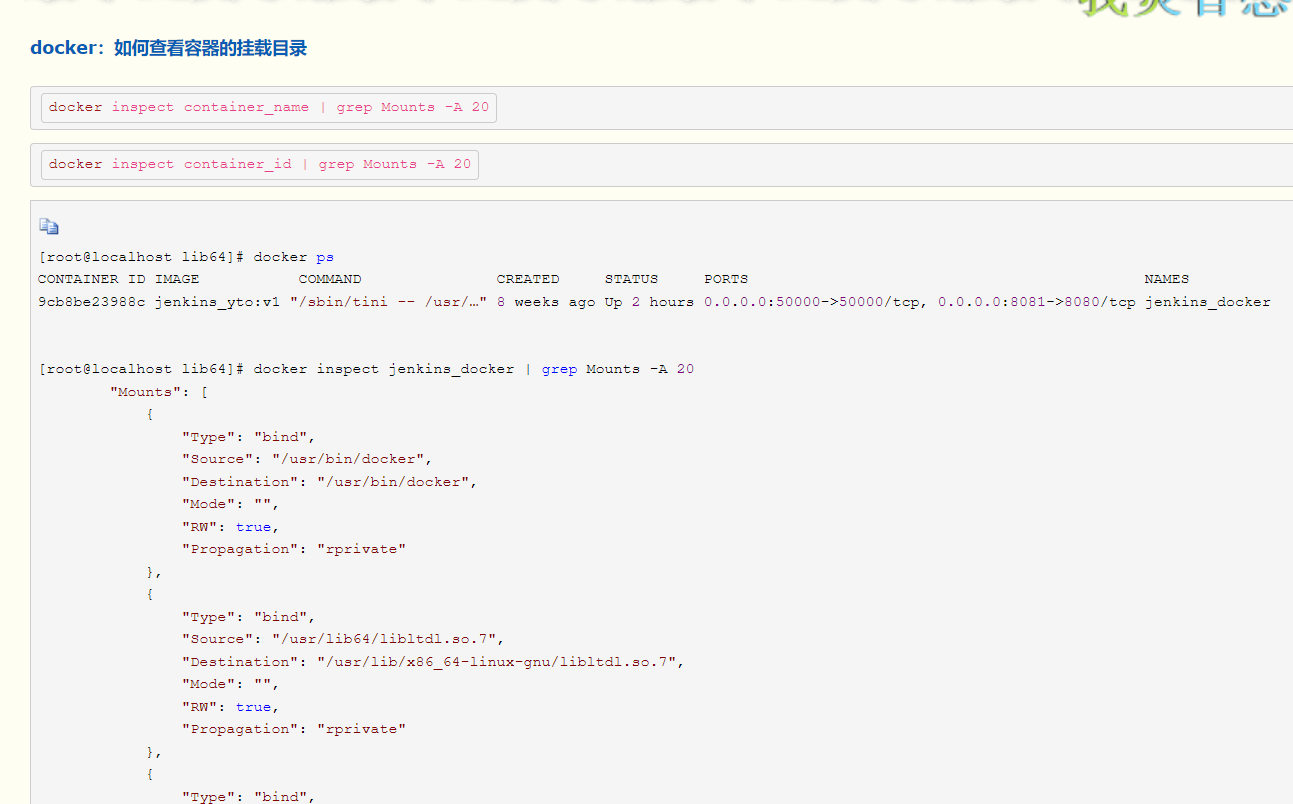1293x804 pixels.
Task: Click the copy code icon above terminal output
Action: [49, 227]
